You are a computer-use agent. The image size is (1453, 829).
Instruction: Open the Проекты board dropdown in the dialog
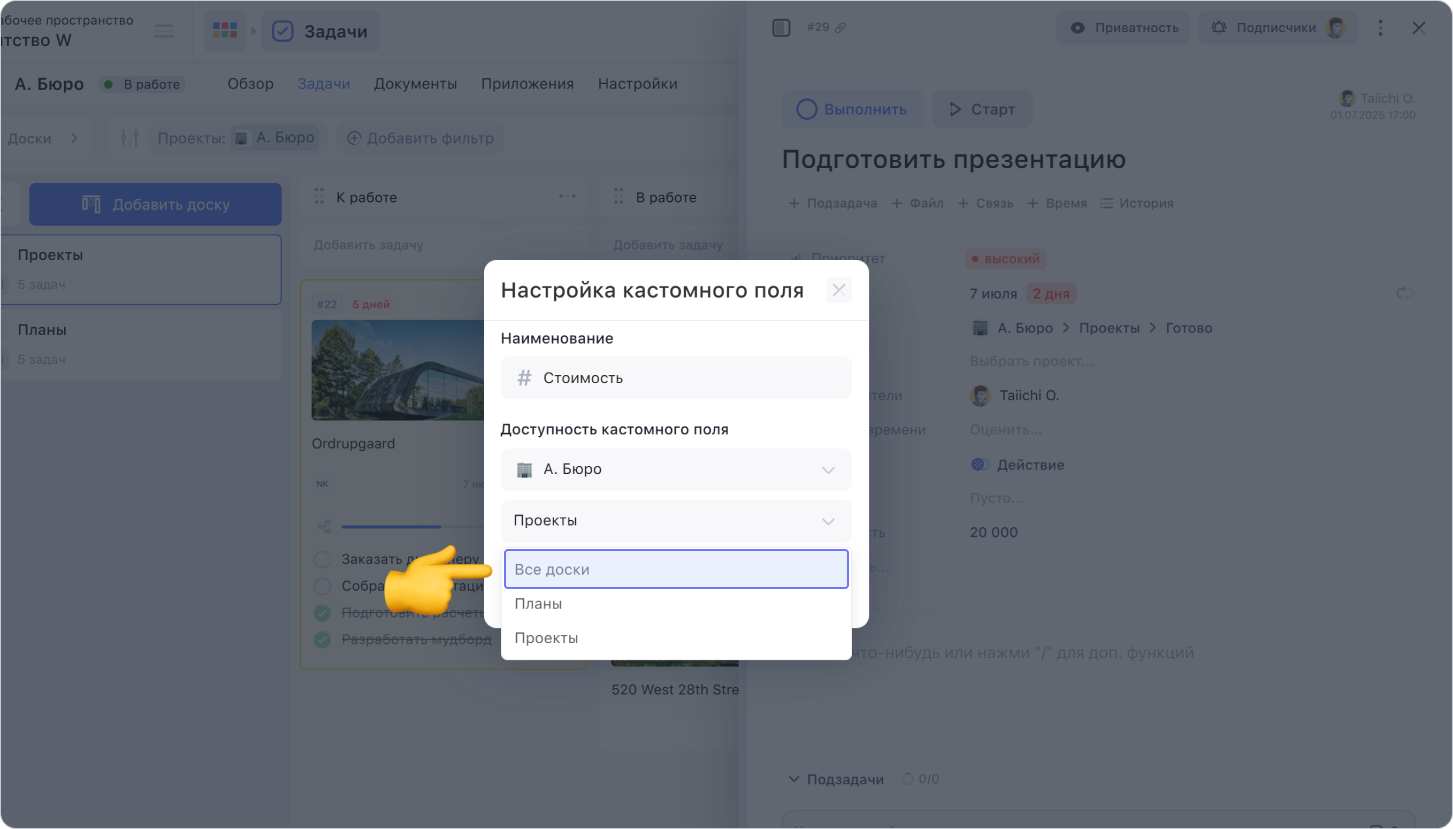676,520
